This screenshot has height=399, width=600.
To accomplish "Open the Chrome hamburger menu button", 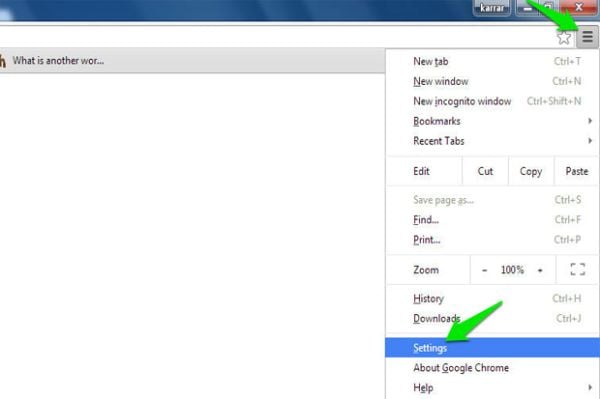I will [587, 37].
